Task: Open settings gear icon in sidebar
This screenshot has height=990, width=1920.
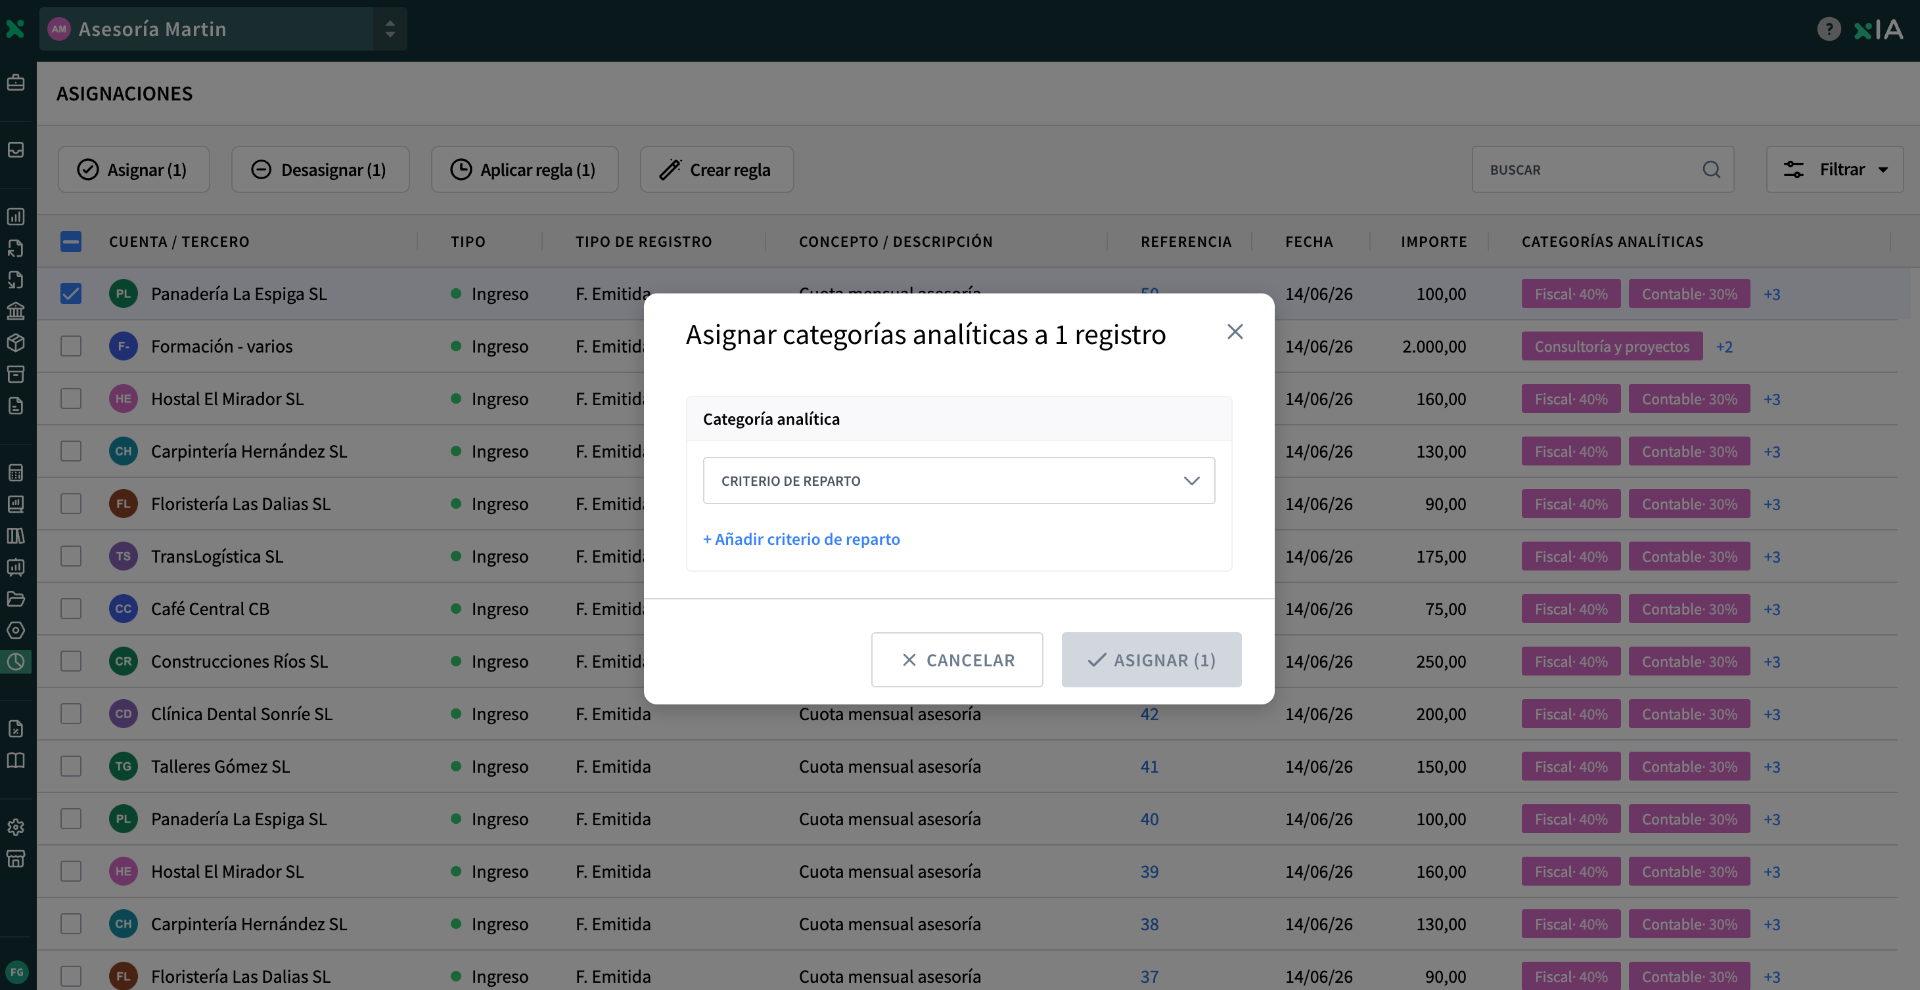Action: [16, 828]
